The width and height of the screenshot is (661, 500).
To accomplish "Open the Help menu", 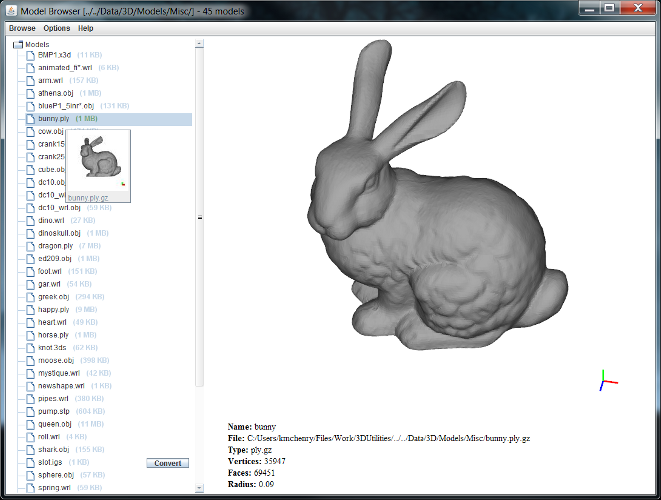I will pos(86,28).
